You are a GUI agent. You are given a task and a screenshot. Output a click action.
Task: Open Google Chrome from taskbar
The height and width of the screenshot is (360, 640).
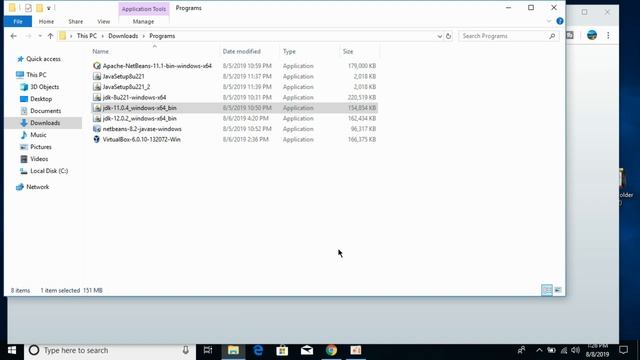point(331,350)
